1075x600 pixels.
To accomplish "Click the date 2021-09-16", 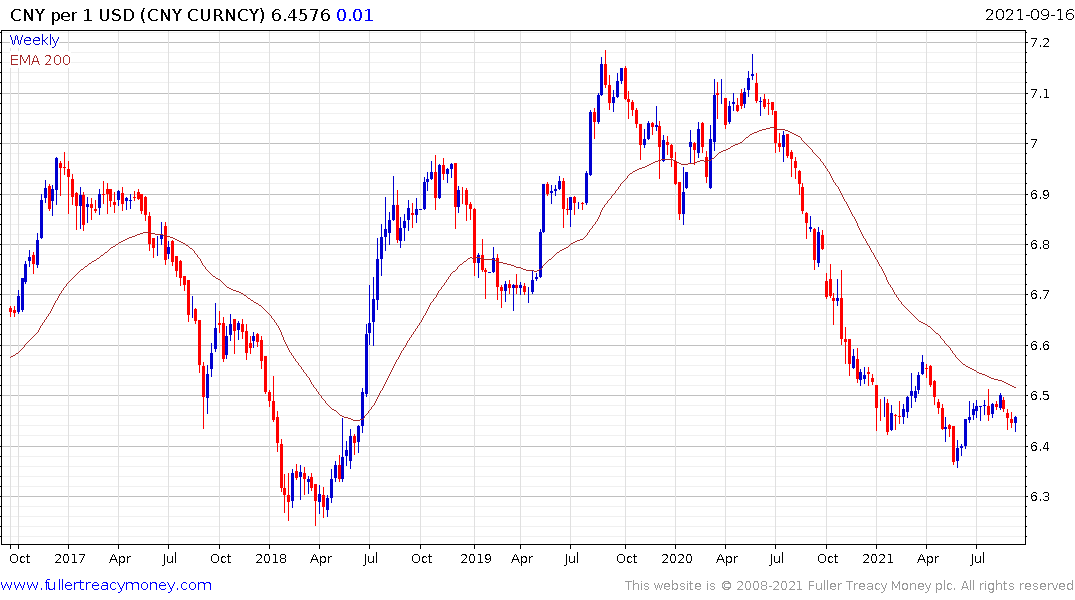I will [x=1029, y=15].
